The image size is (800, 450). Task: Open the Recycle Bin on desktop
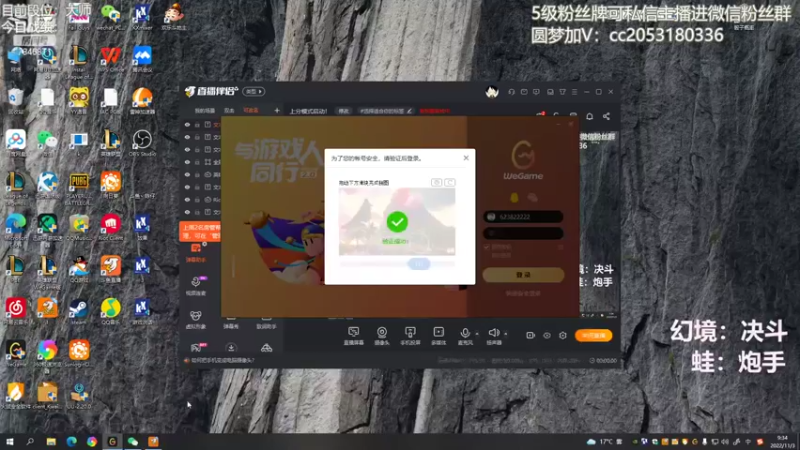click(x=15, y=99)
